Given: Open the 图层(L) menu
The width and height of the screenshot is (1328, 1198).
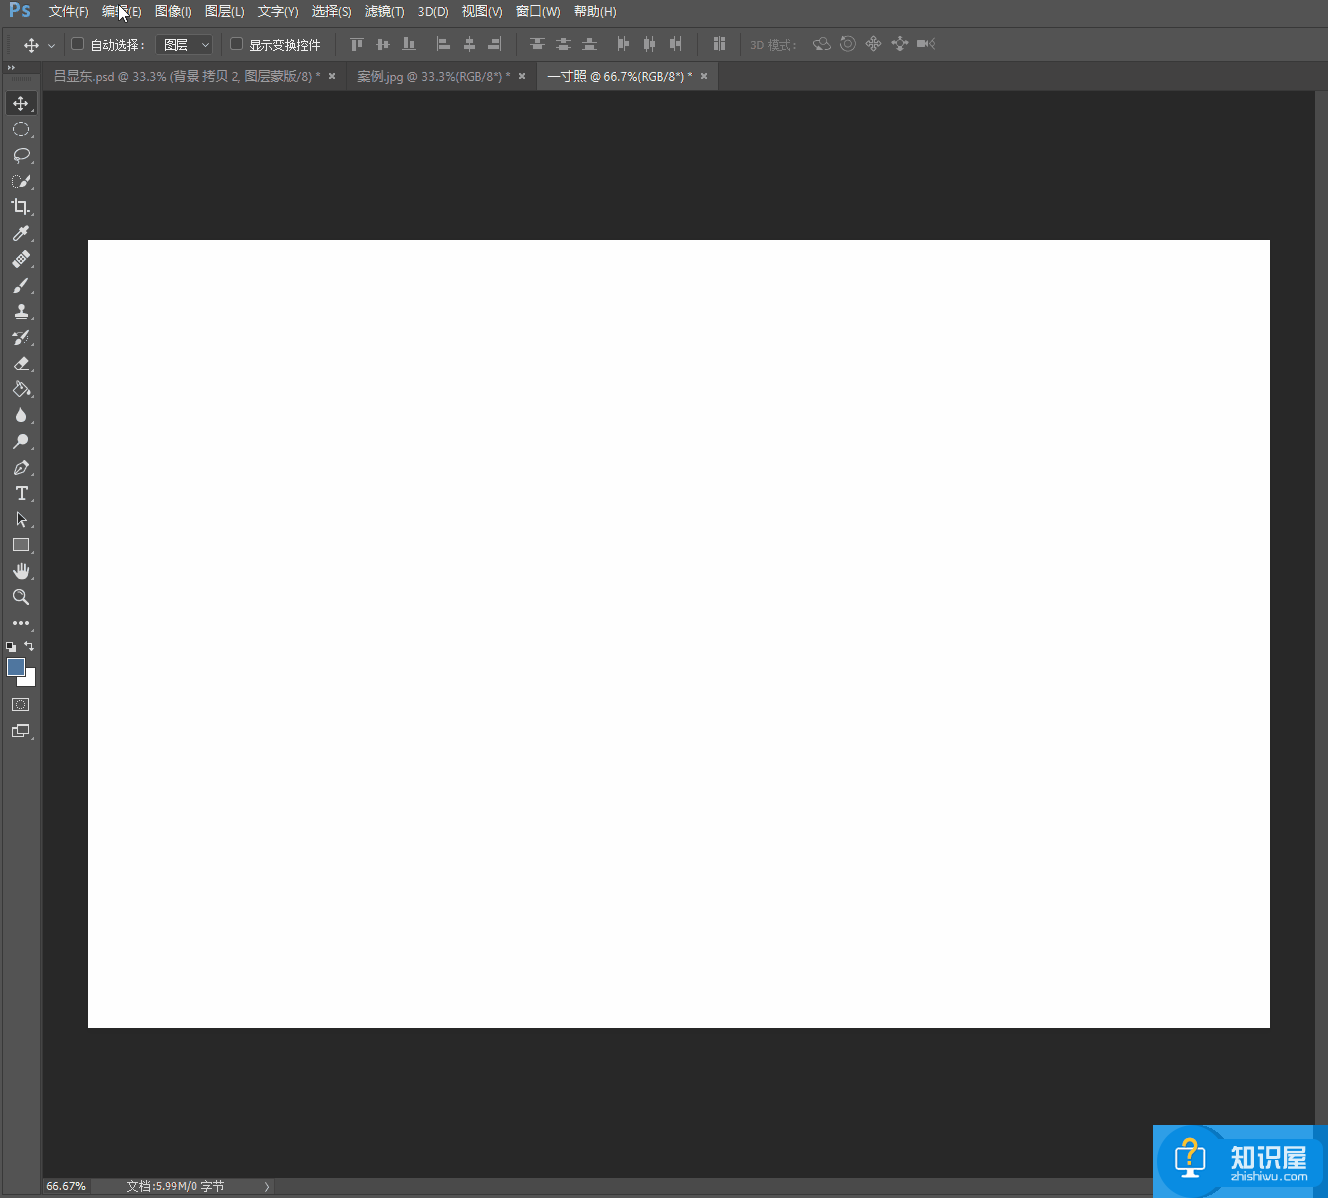Looking at the screenshot, I should (225, 12).
